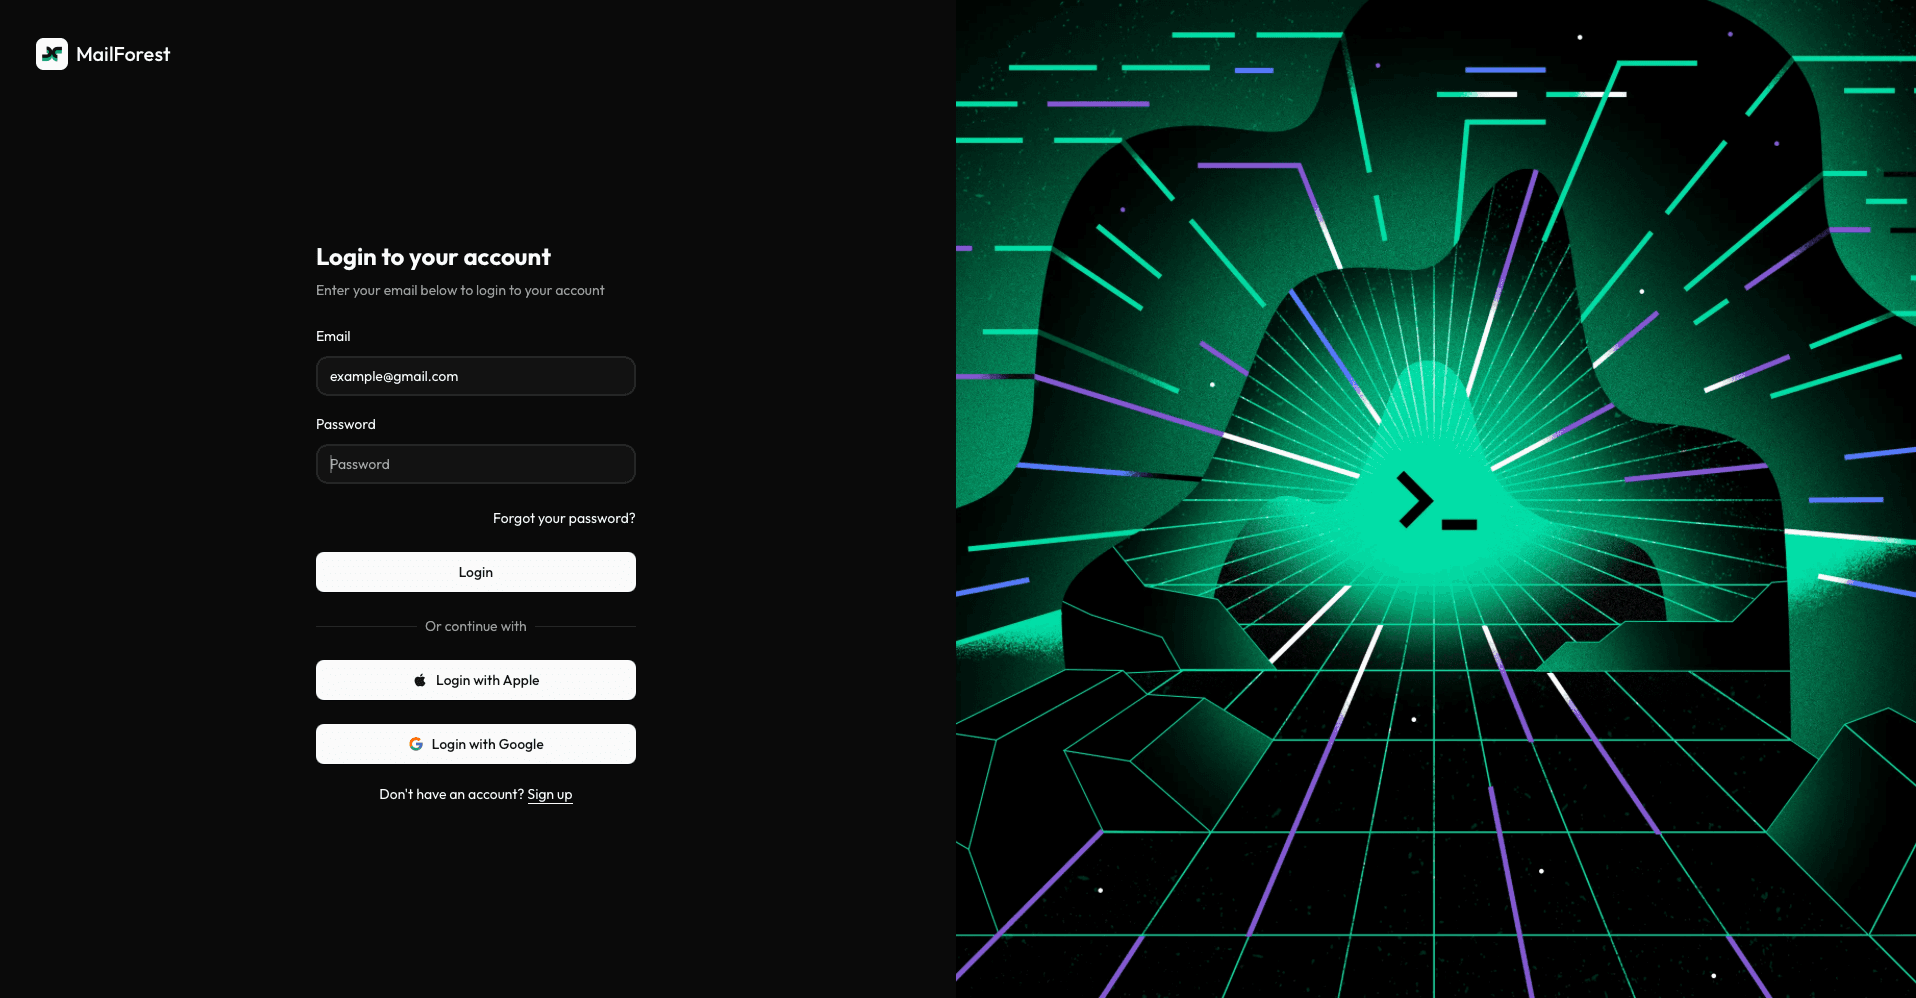Continue with Login with Google button

pyautogui.click(x=476, y=744)
